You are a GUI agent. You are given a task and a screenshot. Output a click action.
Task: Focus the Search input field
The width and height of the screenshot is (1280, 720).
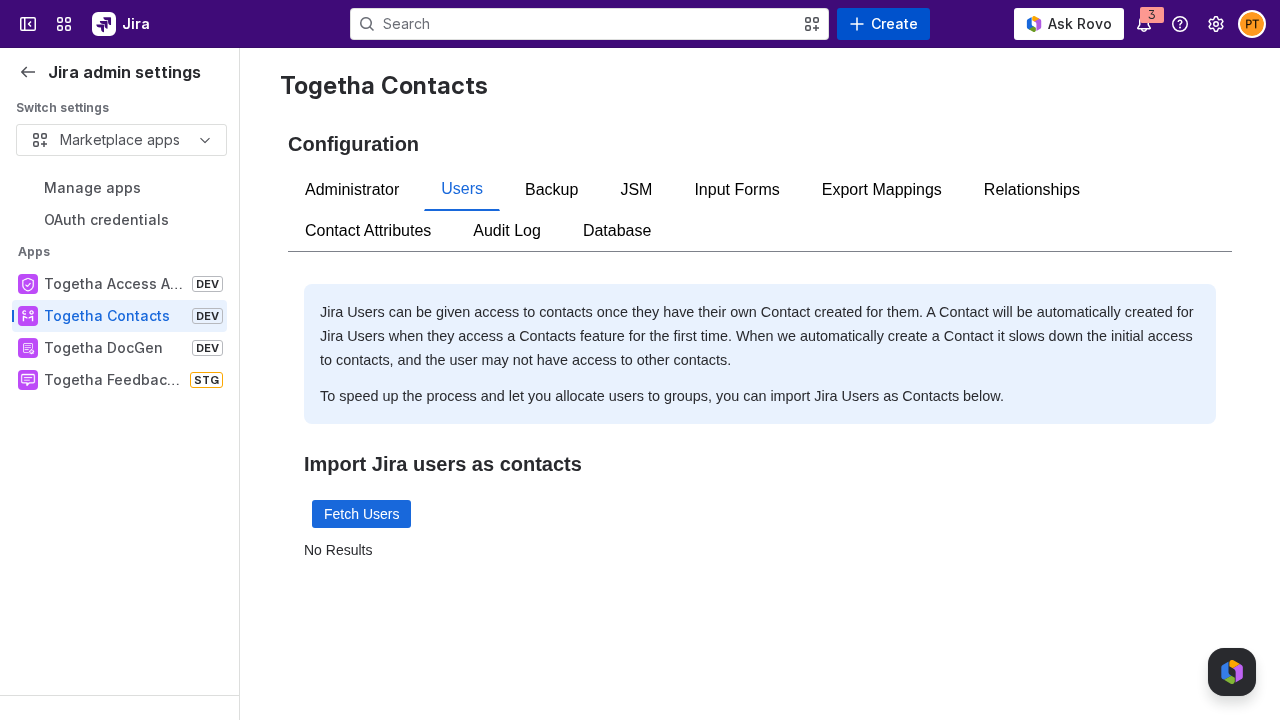589,24
